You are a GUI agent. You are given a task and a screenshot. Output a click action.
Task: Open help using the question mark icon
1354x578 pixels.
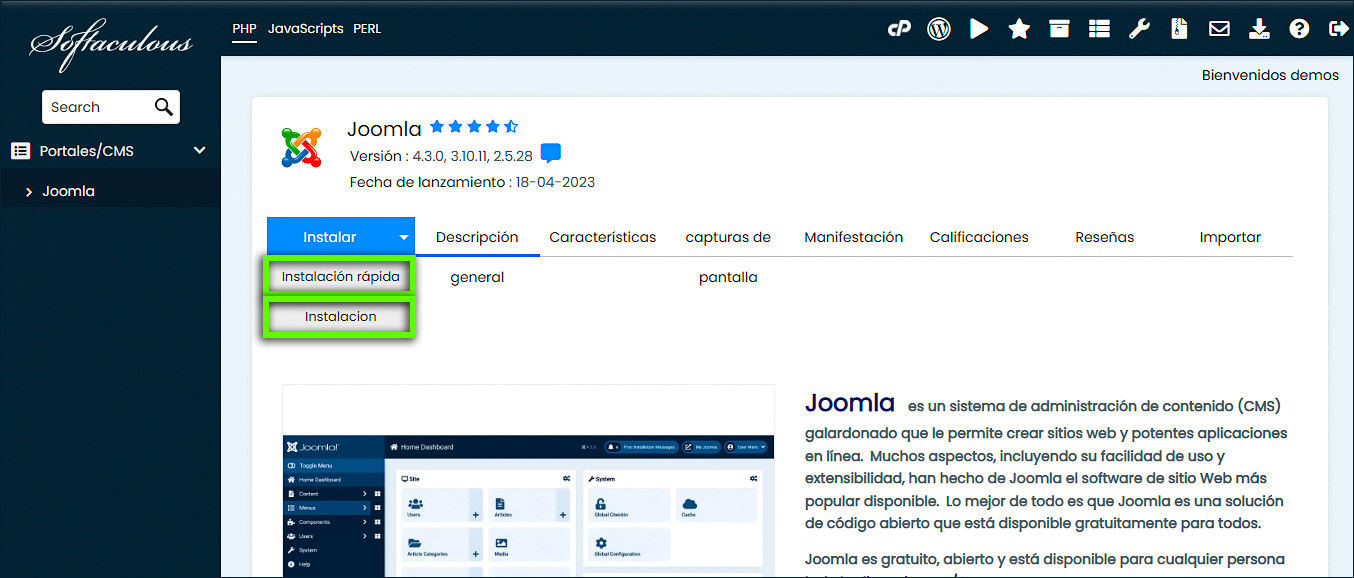pos(1299,28)
